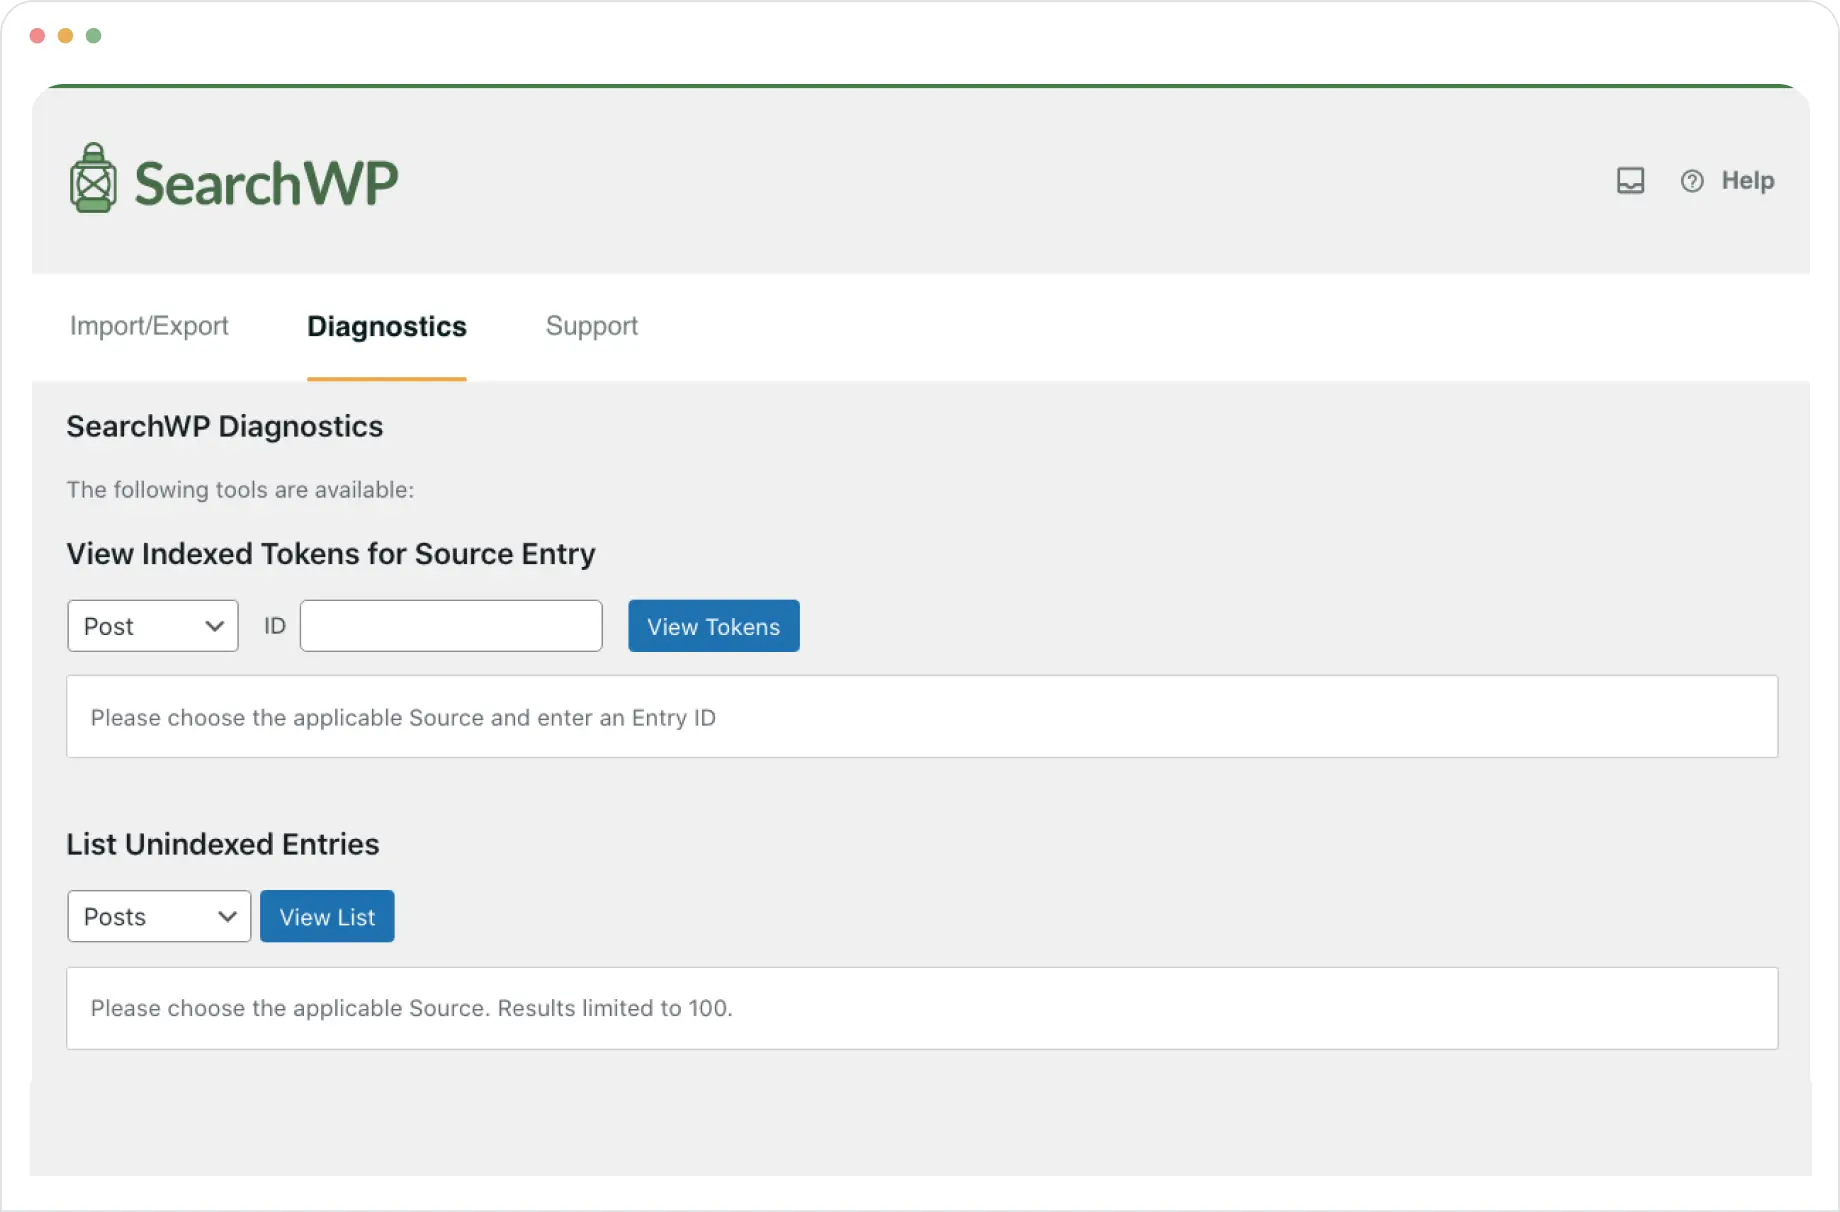Click the chevron on the Post source selector
1840x1212 pixels.
(x=213, y=626)
